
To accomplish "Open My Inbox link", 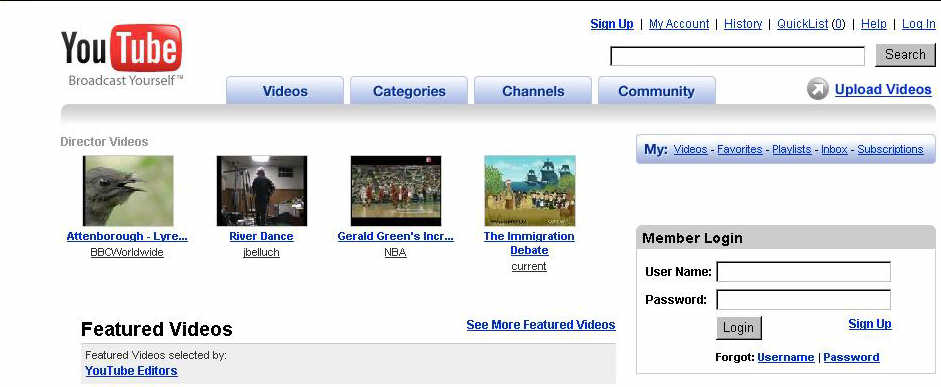I will [834, 149].
